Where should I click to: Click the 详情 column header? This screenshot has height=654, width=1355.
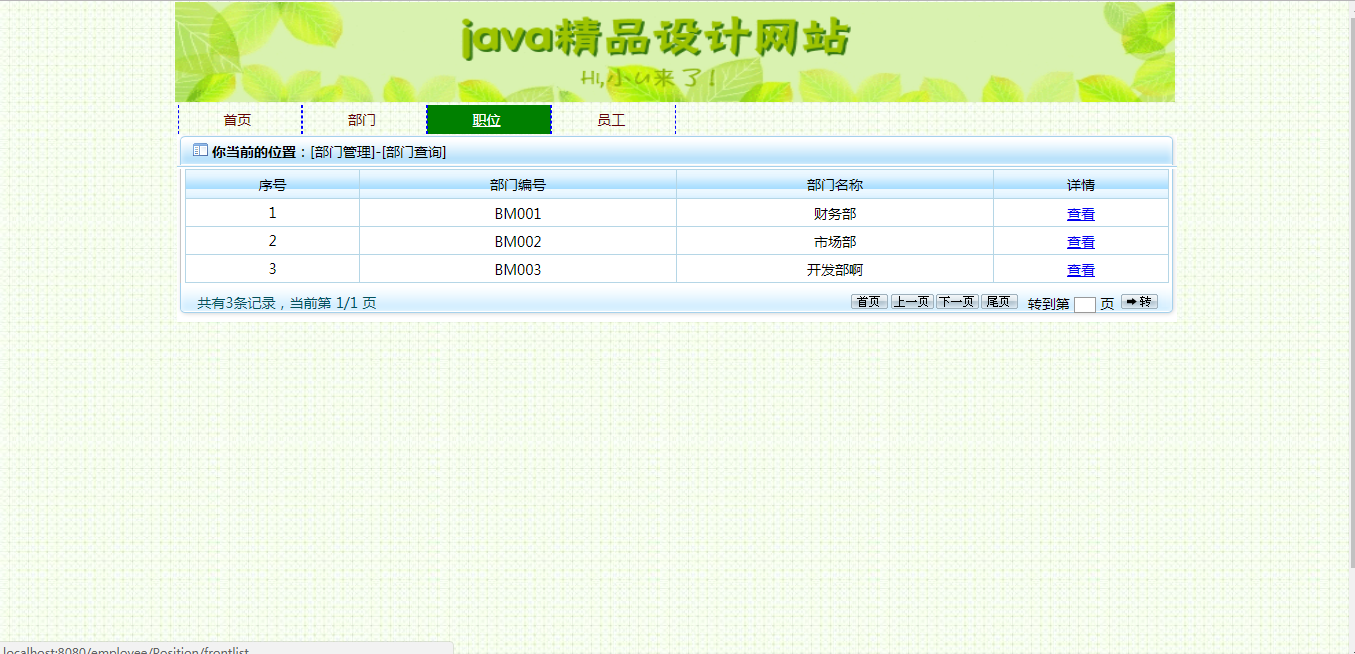[x=1081, y=185]
